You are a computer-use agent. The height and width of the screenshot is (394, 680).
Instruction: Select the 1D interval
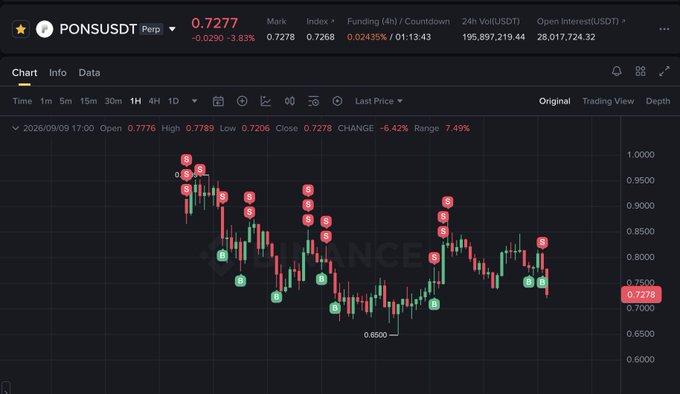click(173, 101)
